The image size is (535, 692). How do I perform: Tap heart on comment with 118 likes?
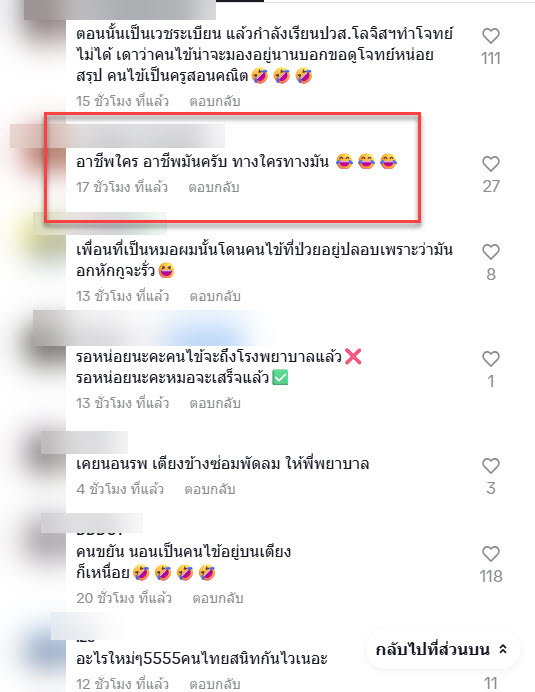click(490, 554)
